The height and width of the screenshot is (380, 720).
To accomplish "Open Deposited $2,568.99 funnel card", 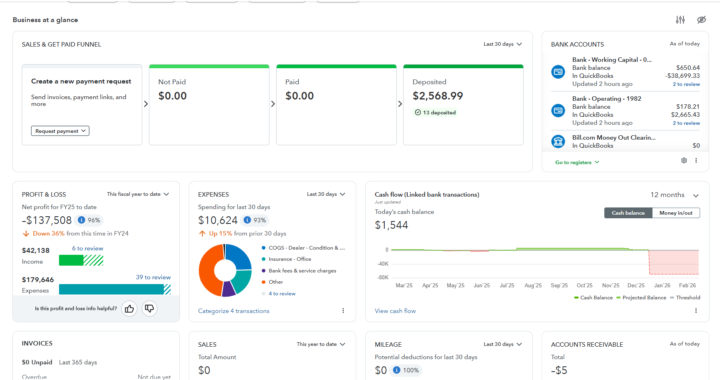I will 463,105.
